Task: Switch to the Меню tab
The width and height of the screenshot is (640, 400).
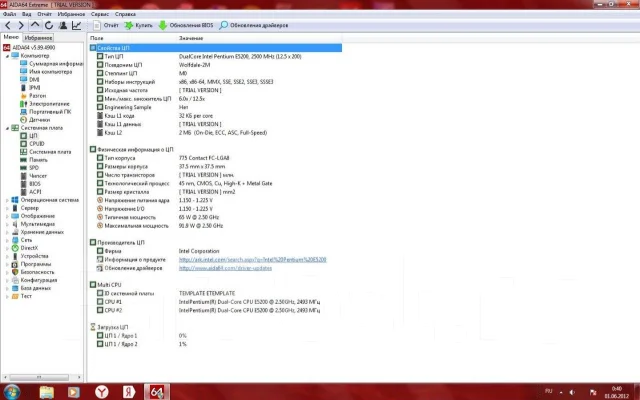Action: (11, 37)
